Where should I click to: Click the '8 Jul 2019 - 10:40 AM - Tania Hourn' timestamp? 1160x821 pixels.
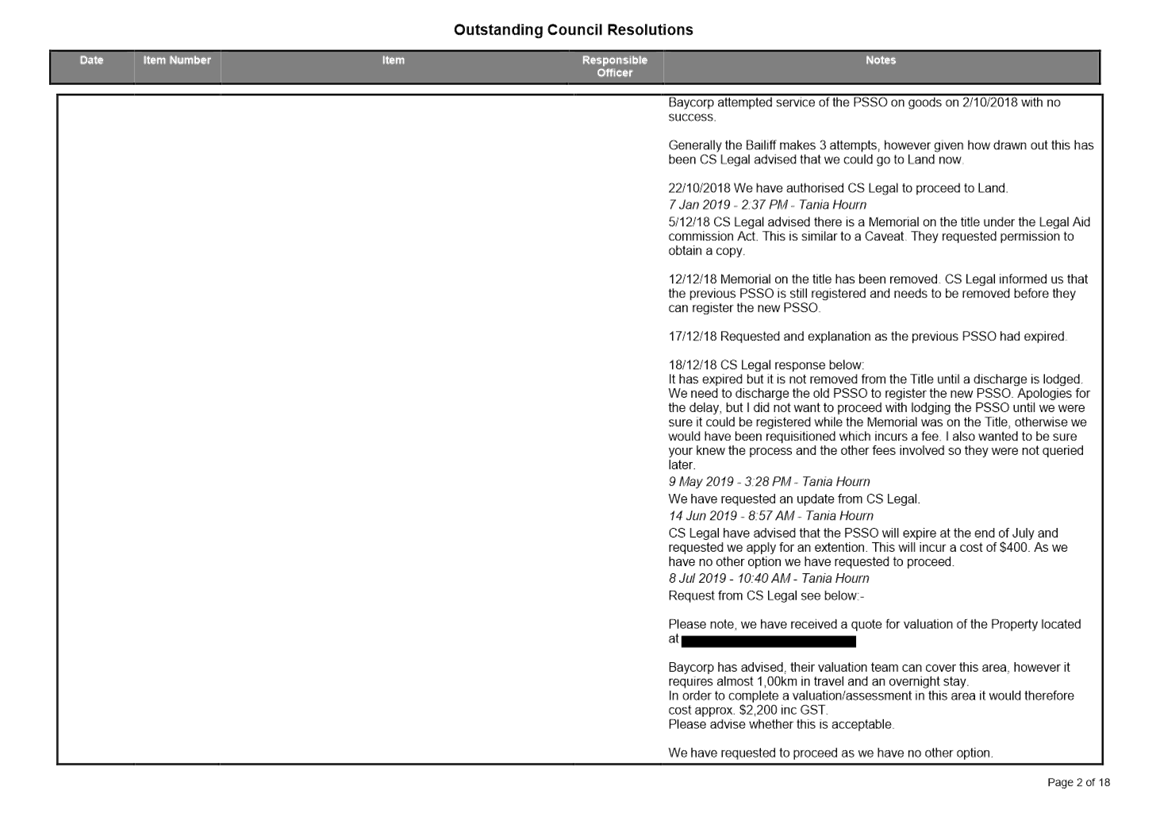pos(769,578)
